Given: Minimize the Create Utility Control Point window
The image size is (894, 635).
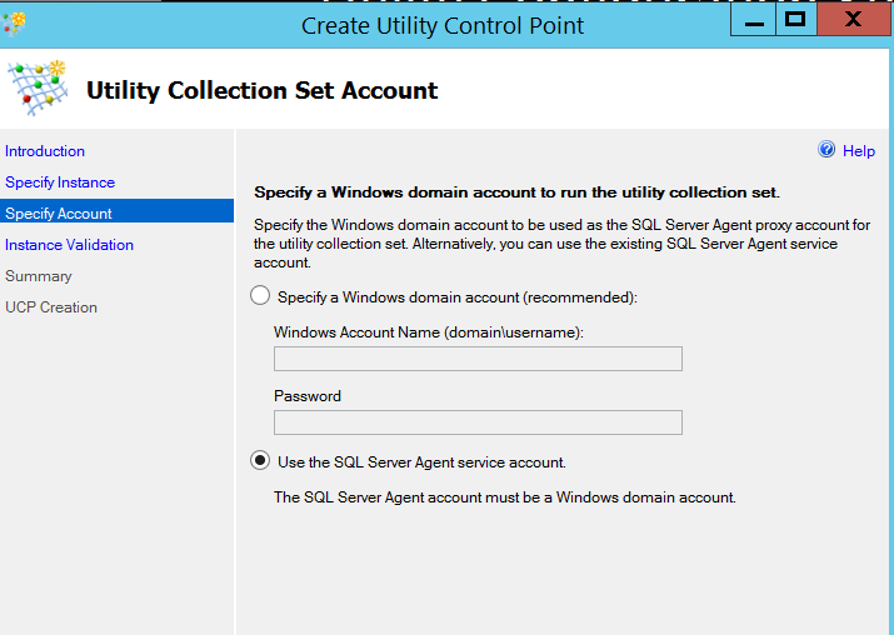Looking at the screenshot, I should coord(753,19).
